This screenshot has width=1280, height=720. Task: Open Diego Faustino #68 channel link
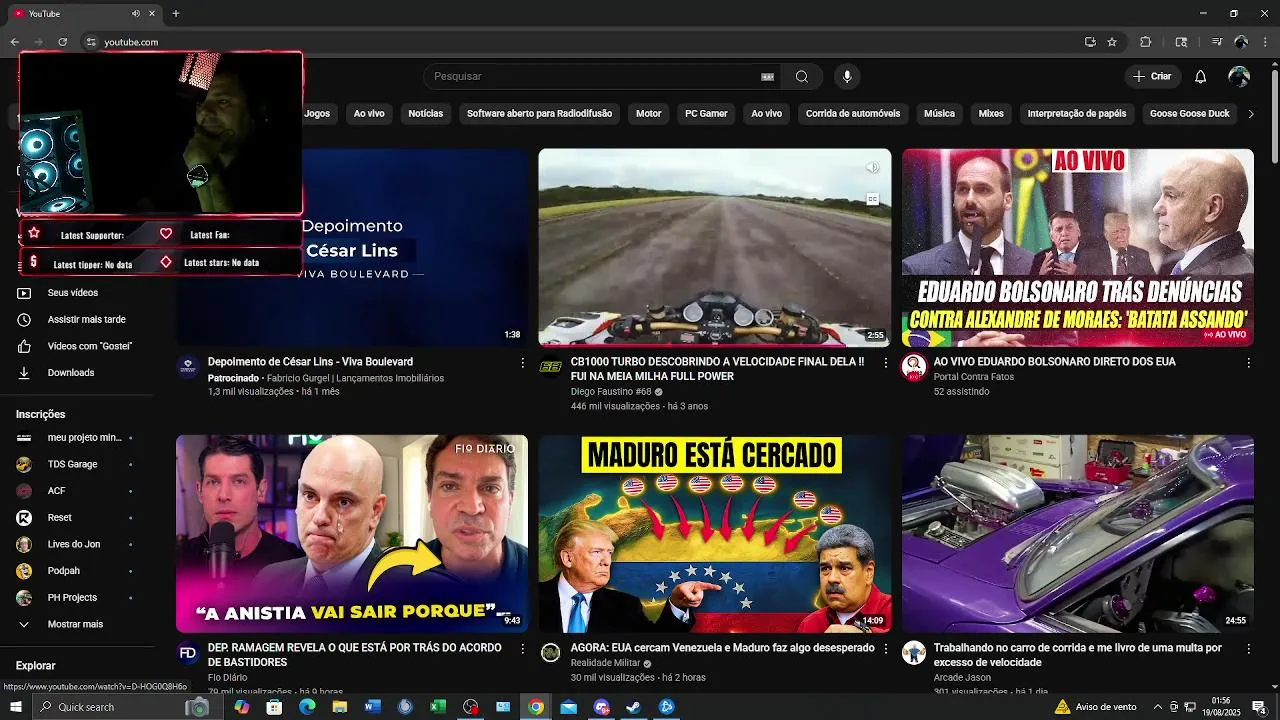click(x=611, y=392)
